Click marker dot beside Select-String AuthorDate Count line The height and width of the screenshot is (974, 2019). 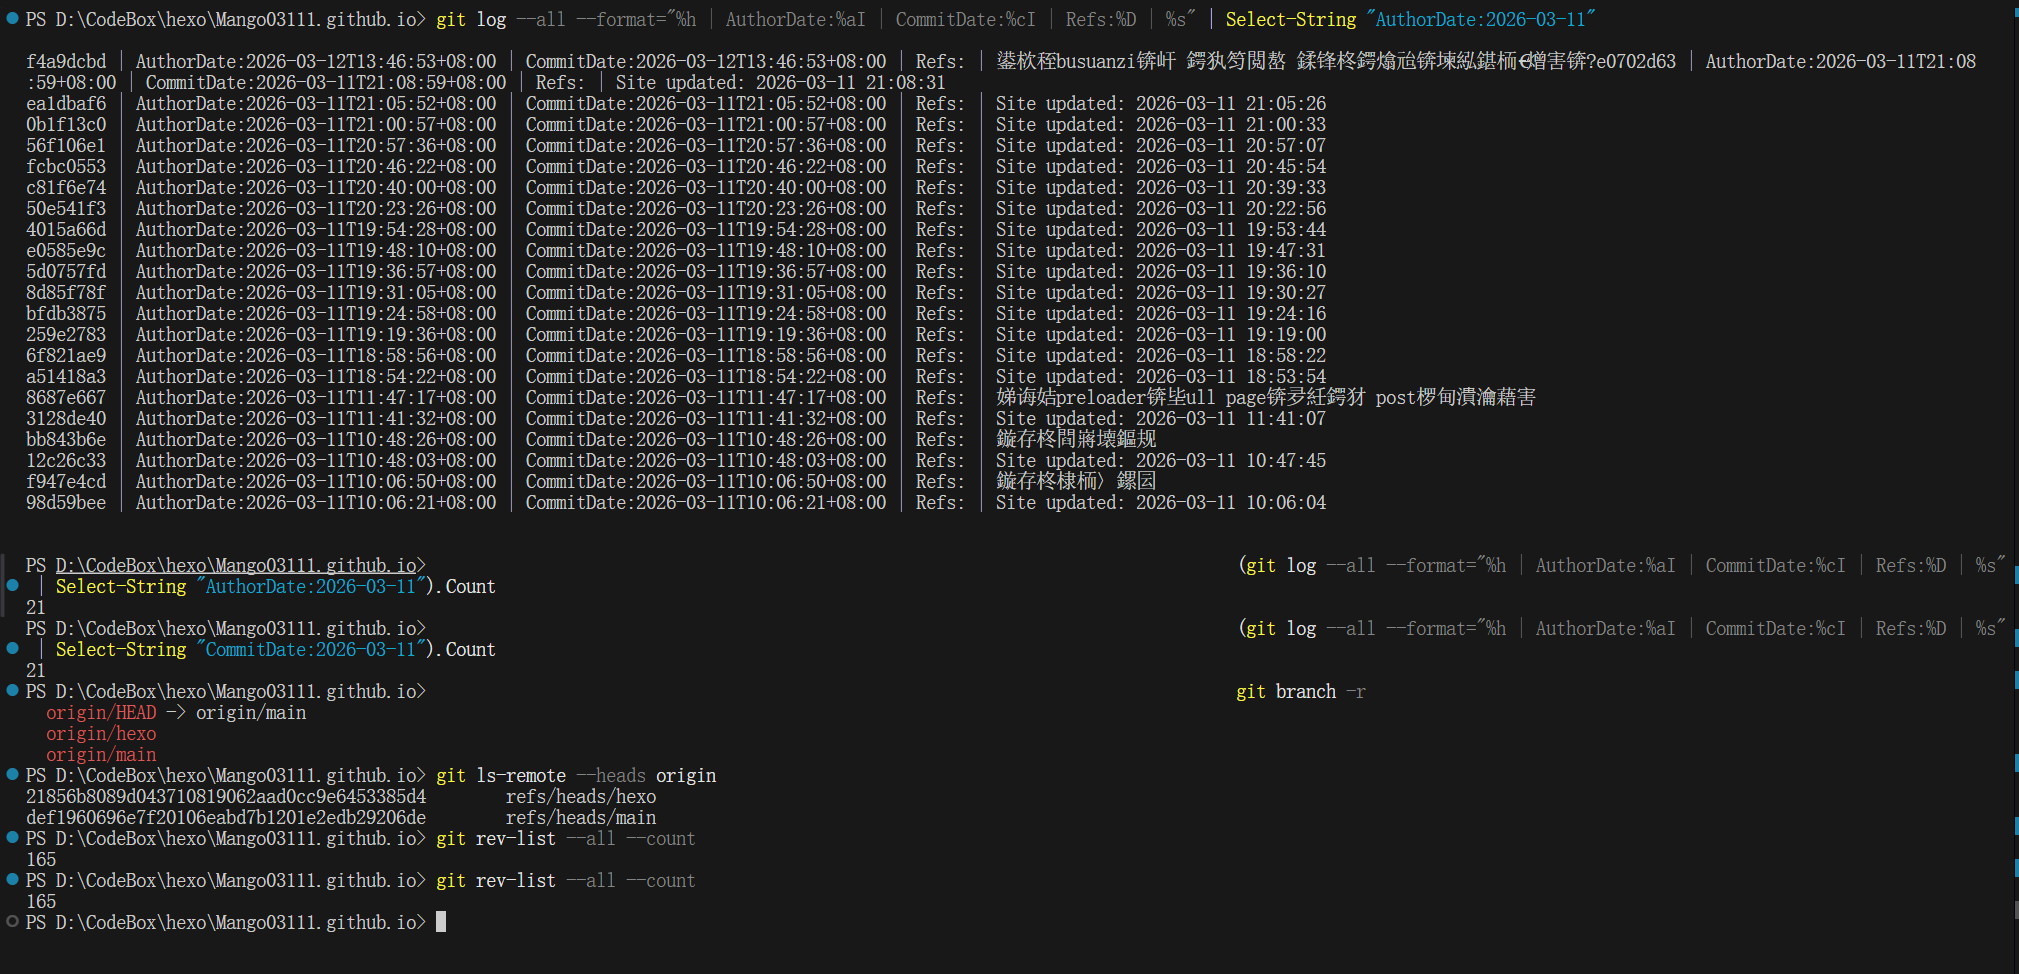pyautogui.click(x=12, y=586)
